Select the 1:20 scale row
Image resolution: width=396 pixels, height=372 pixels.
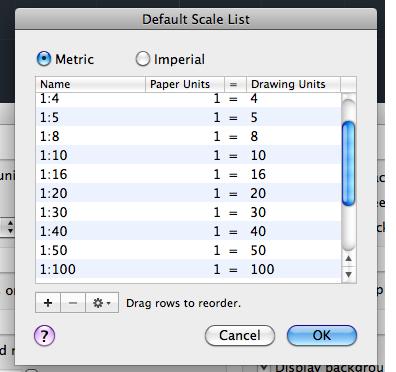coord(188,193)
